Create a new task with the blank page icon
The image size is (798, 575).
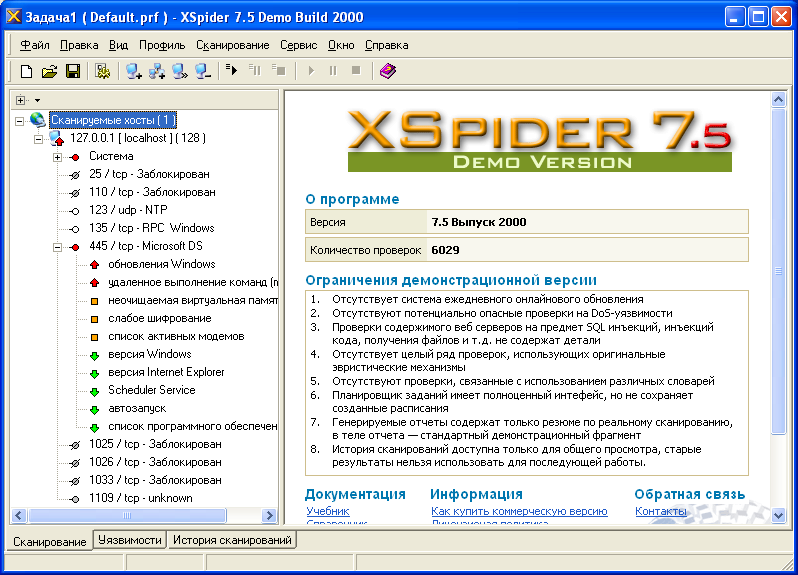tap(26, 71)
